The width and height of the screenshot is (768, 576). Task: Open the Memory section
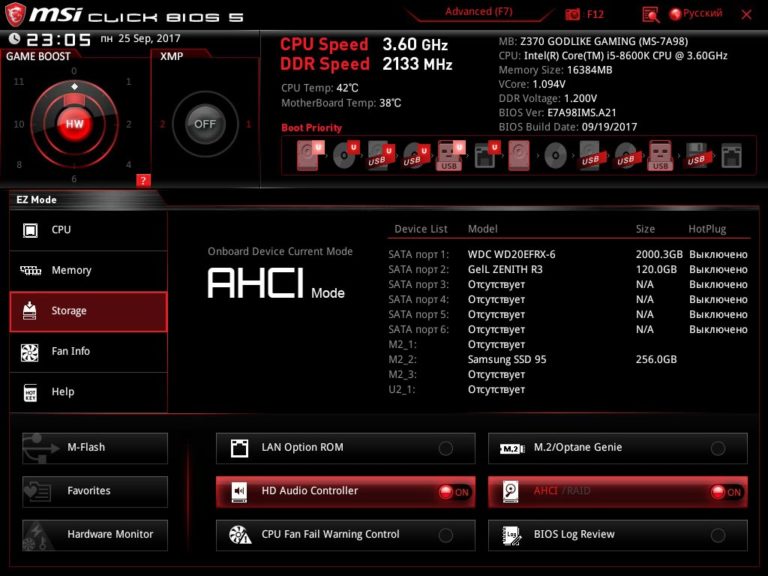(88, 270)
